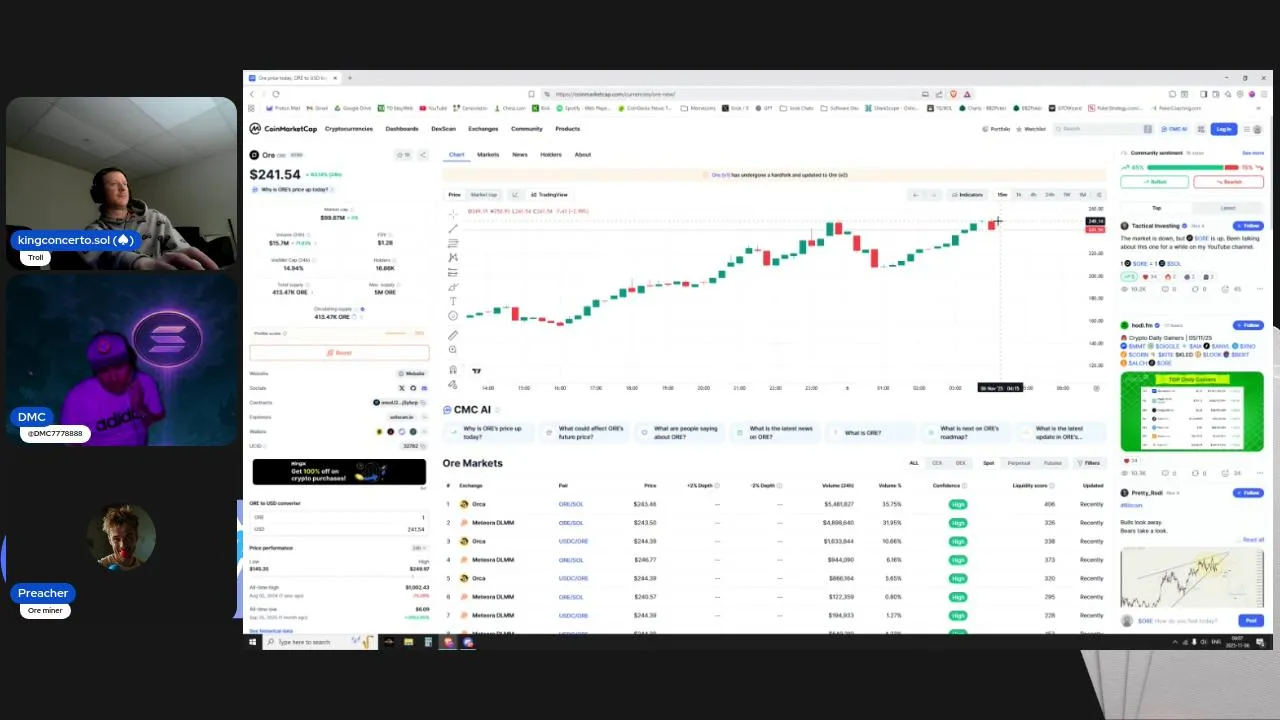This screenshot has height=720, width=1280.
Task: Filter markets by DEX
Action: pos(961,463)
